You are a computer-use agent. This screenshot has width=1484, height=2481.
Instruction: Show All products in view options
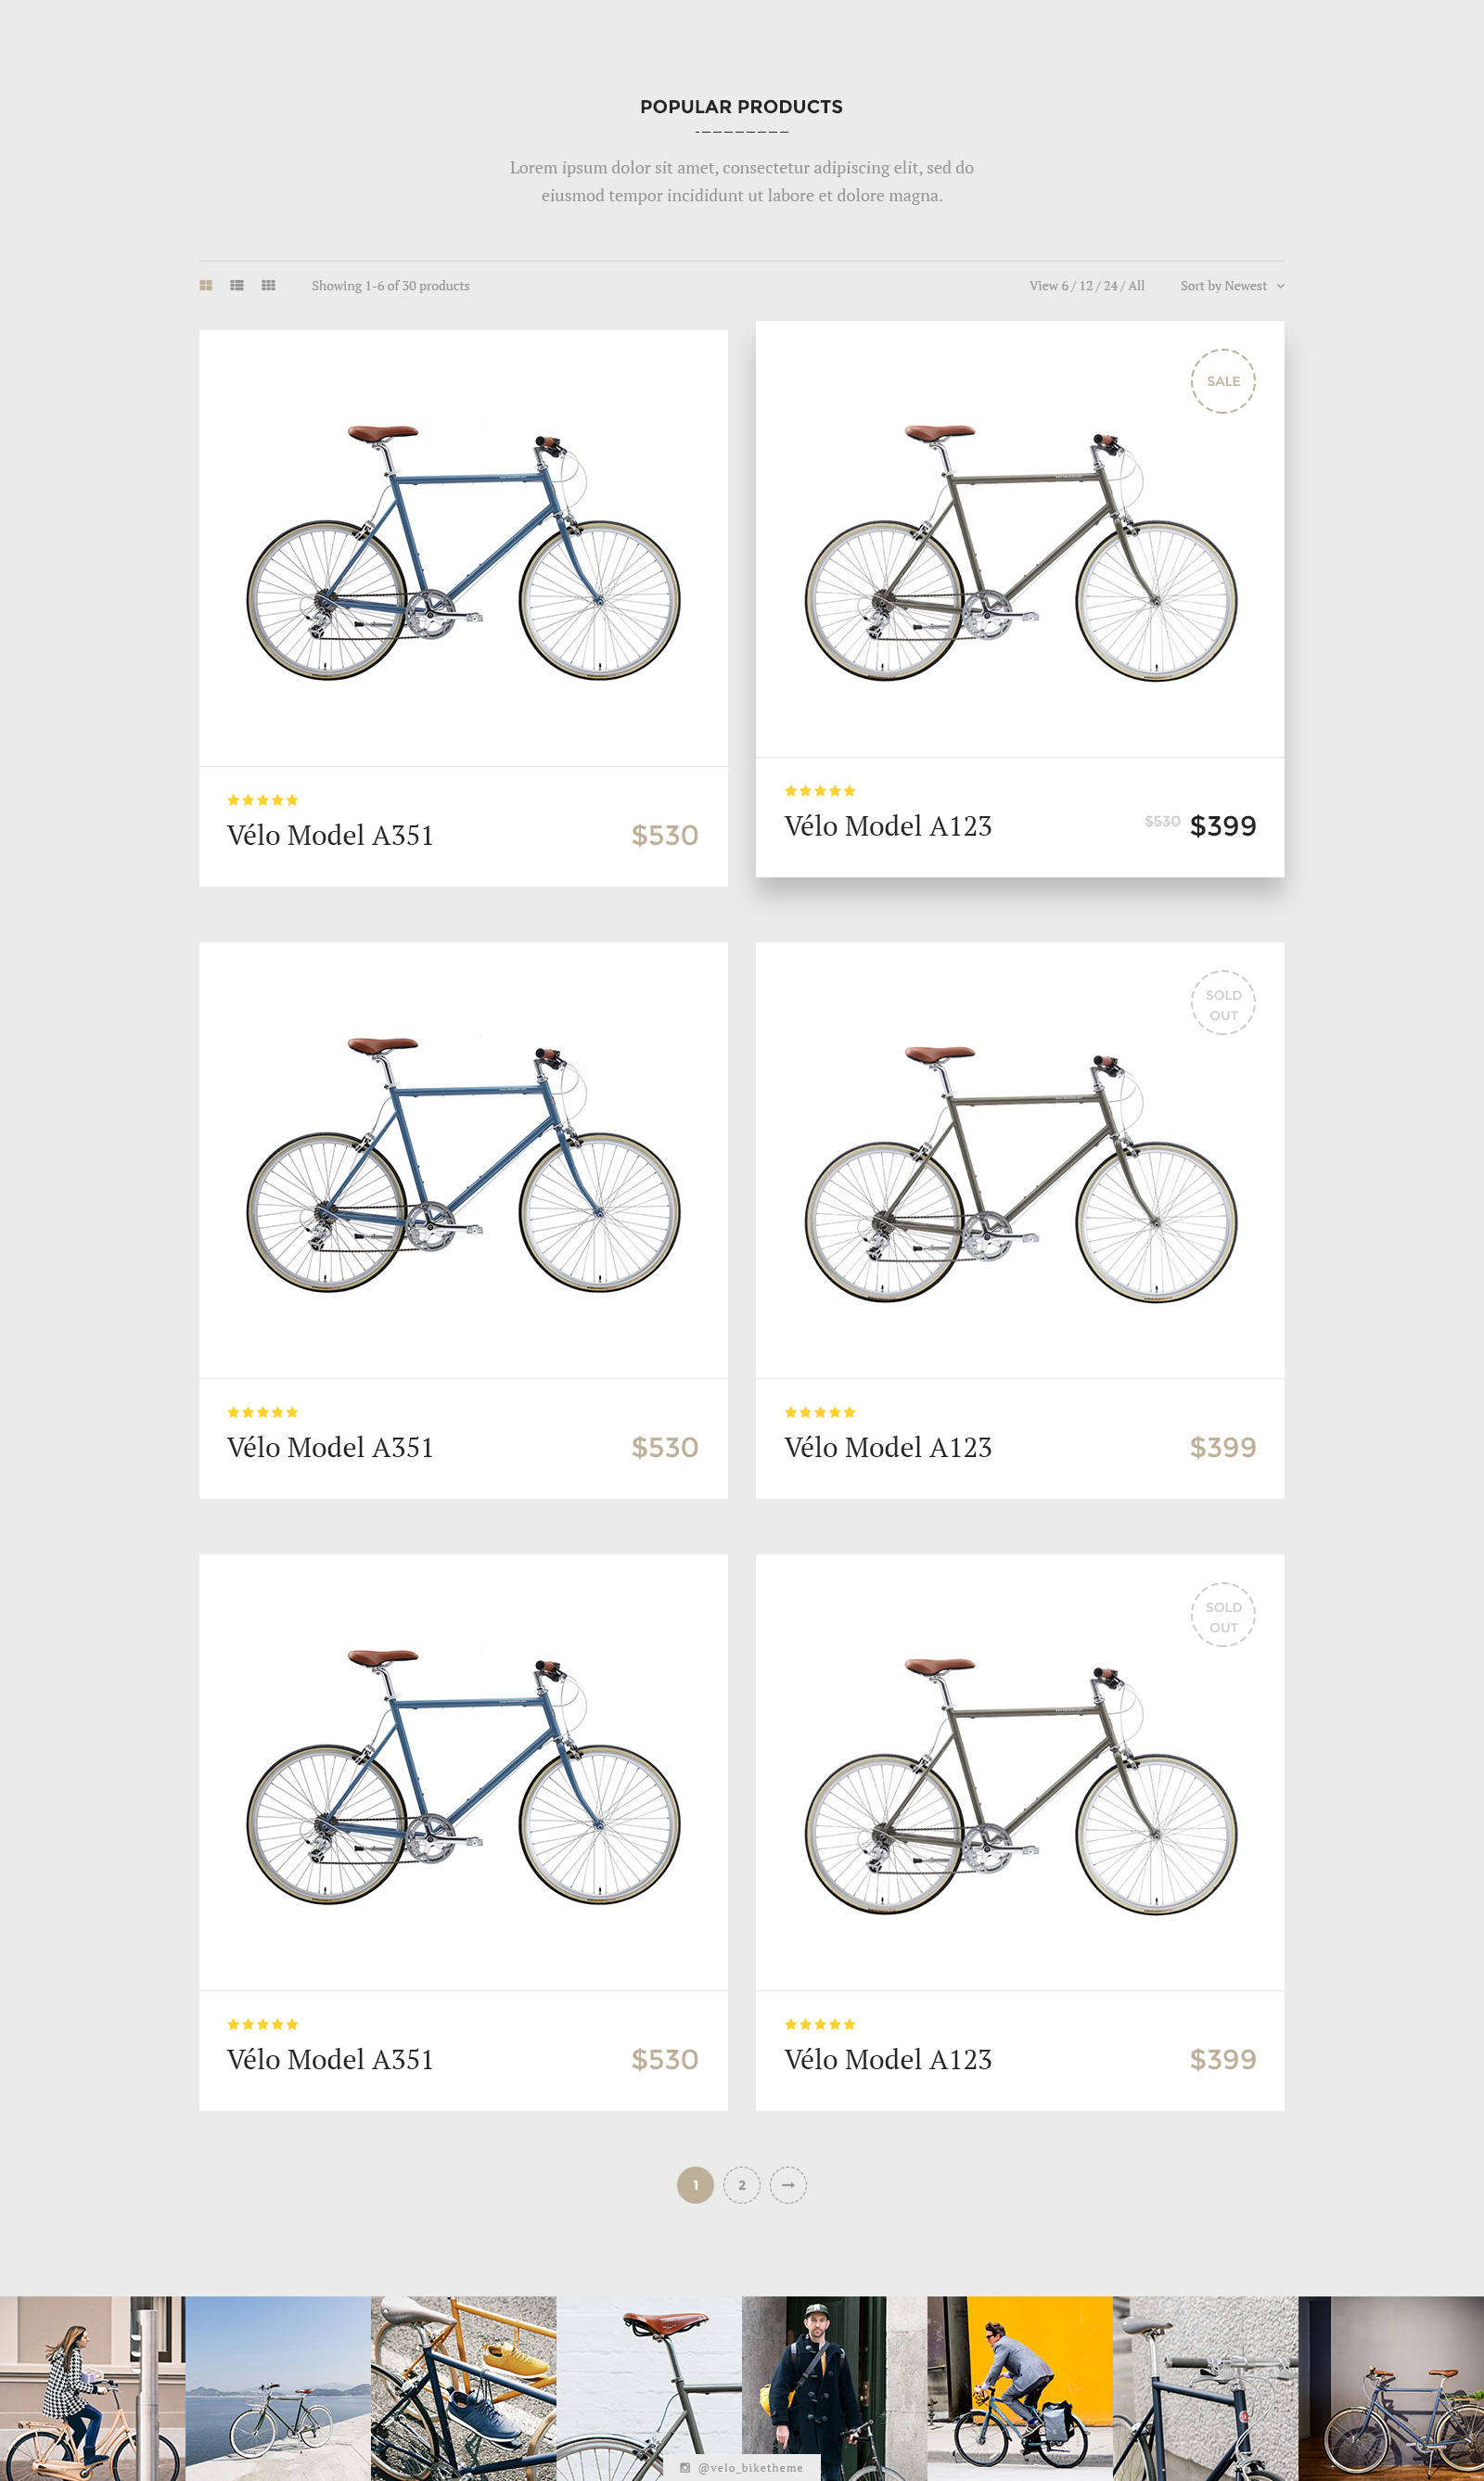(x=1136, y=286)
